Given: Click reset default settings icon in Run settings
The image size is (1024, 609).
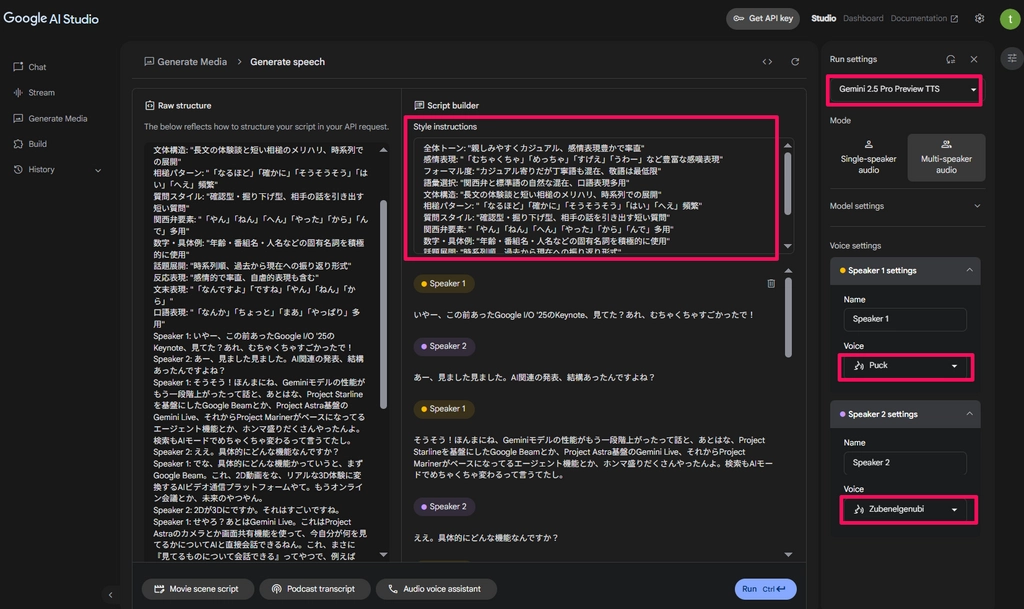Looking at the screenshot, I should tap(950, 59).
